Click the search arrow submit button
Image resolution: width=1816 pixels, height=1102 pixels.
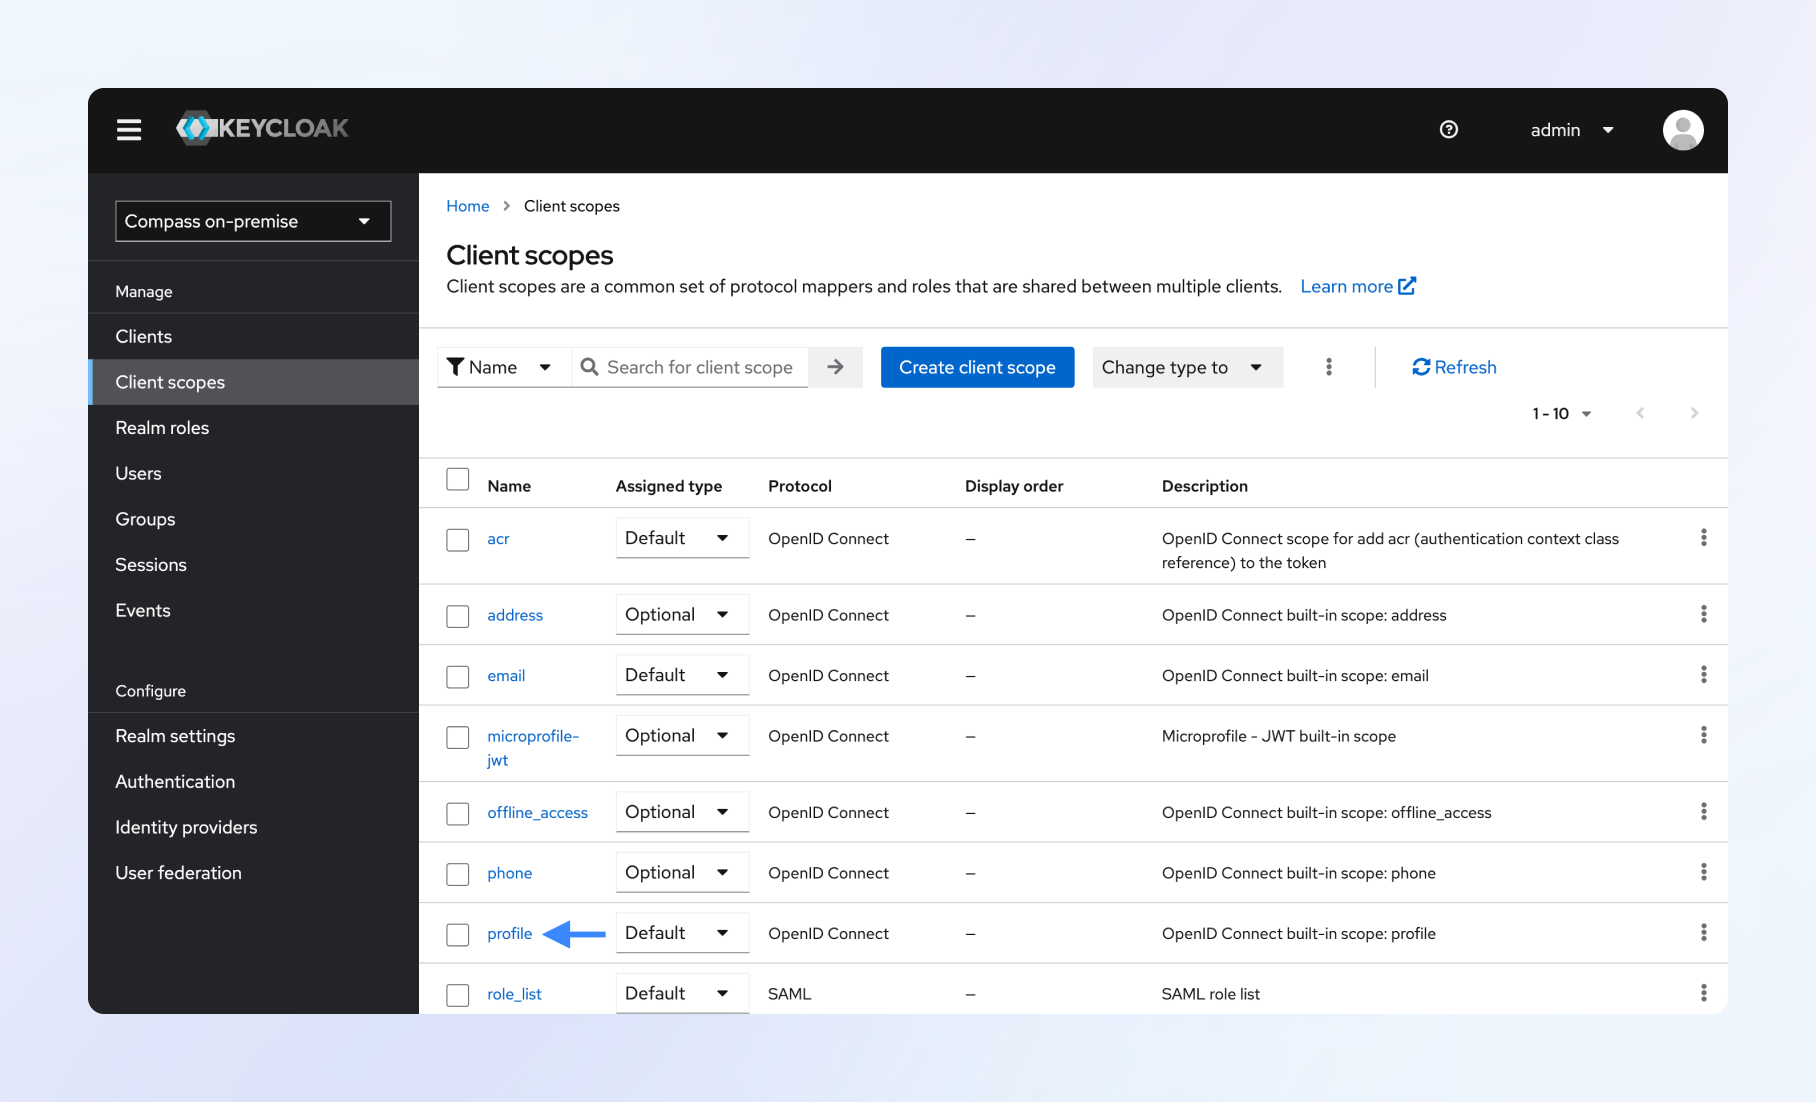835,367
